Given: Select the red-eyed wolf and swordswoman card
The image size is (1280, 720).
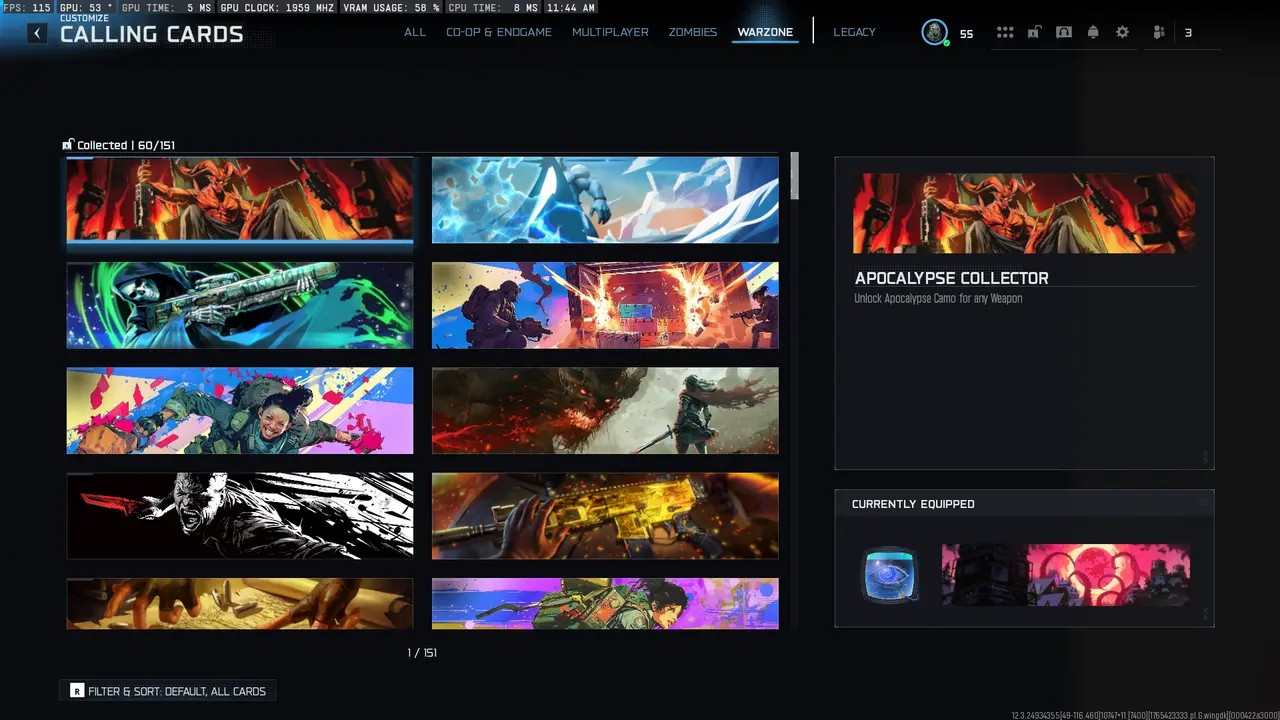Looking at the screenshot, I should pyautogui.click(x=605, y=410).
